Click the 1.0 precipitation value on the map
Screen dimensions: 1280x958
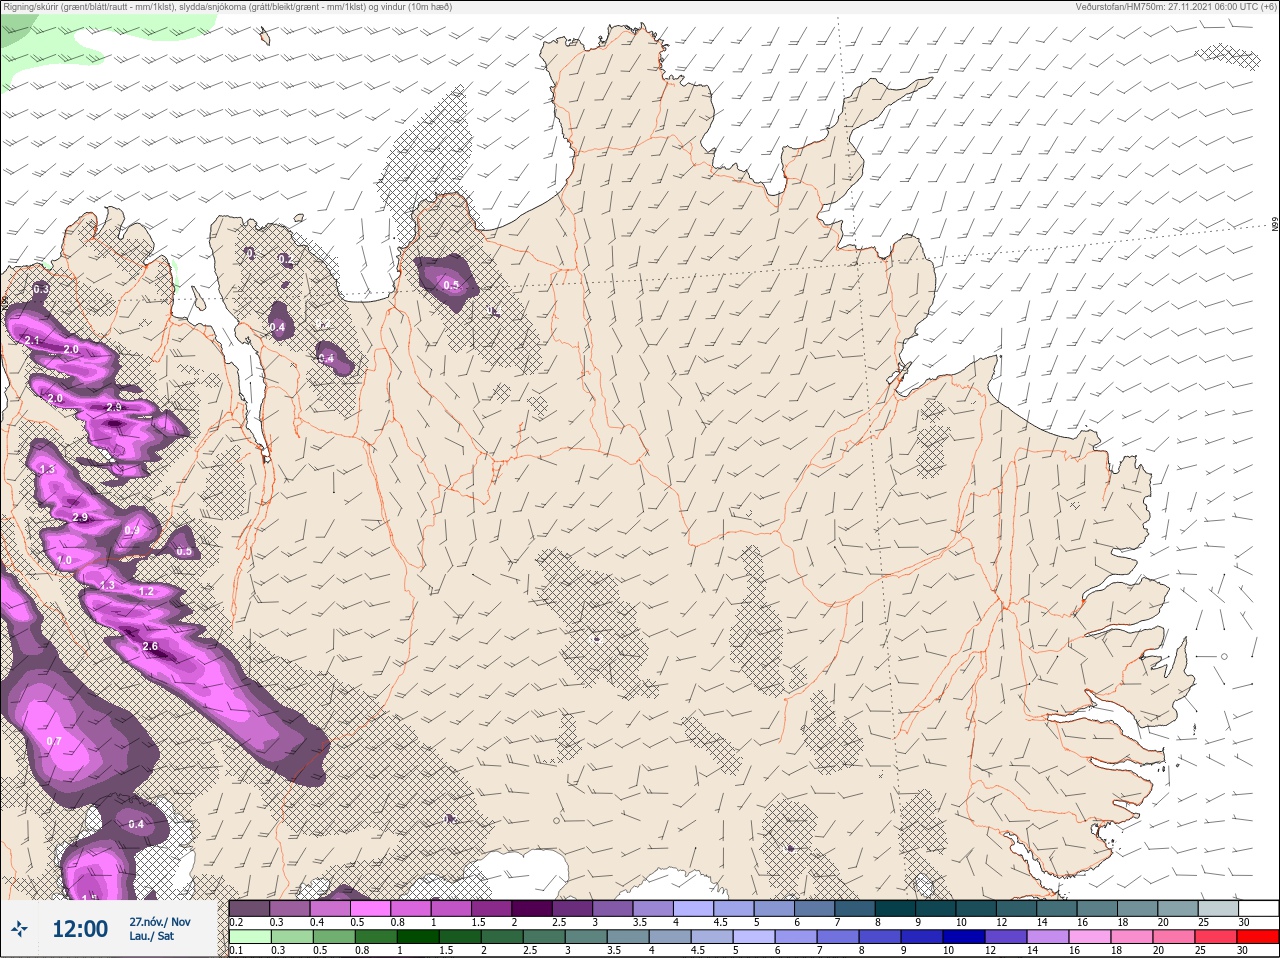[64, 561]
